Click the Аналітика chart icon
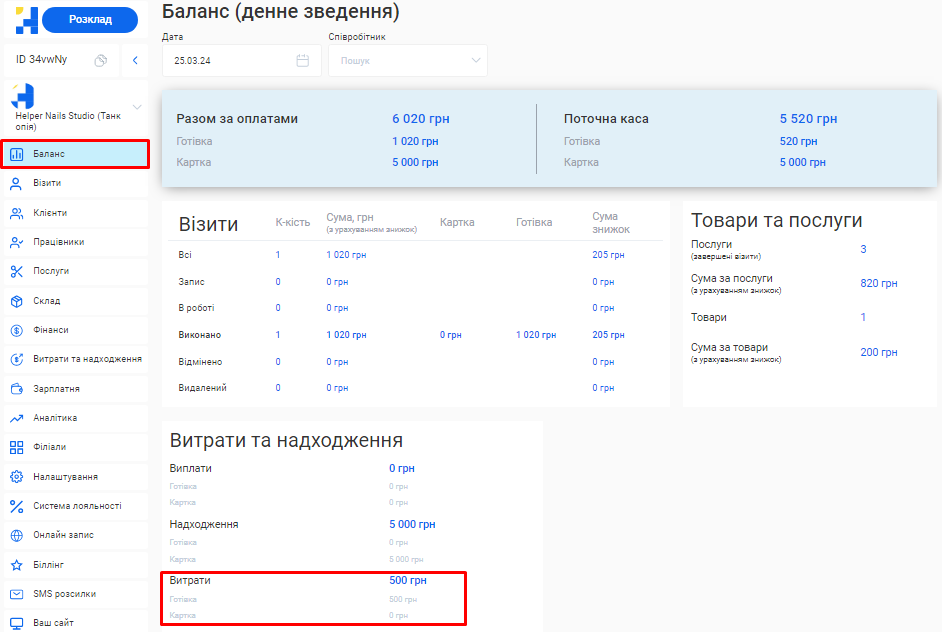This screenshot has height=632, width=942. (16, 418)
